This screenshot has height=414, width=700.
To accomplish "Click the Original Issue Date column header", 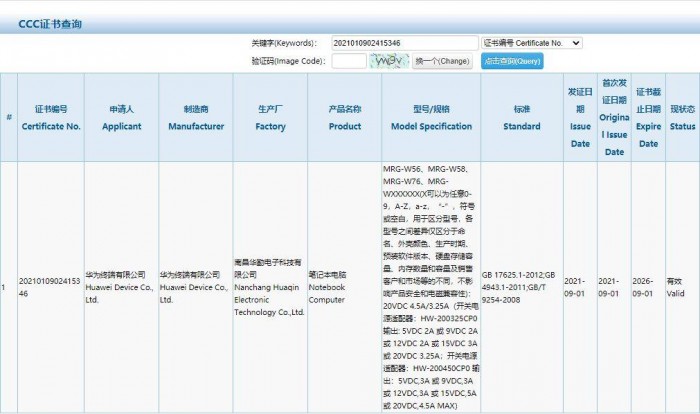I will [x=614, y=117].
